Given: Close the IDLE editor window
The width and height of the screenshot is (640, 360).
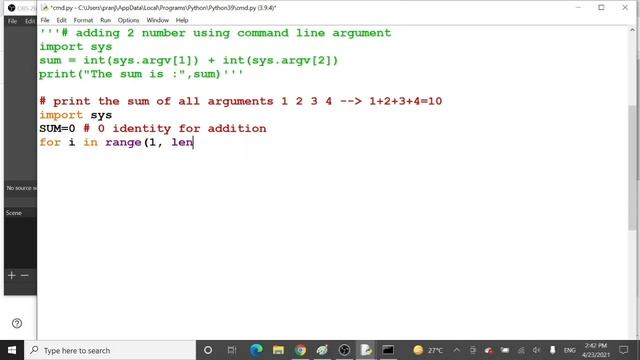Looking at the screenshot, I should pyautogui.click(x=625, y=7).
